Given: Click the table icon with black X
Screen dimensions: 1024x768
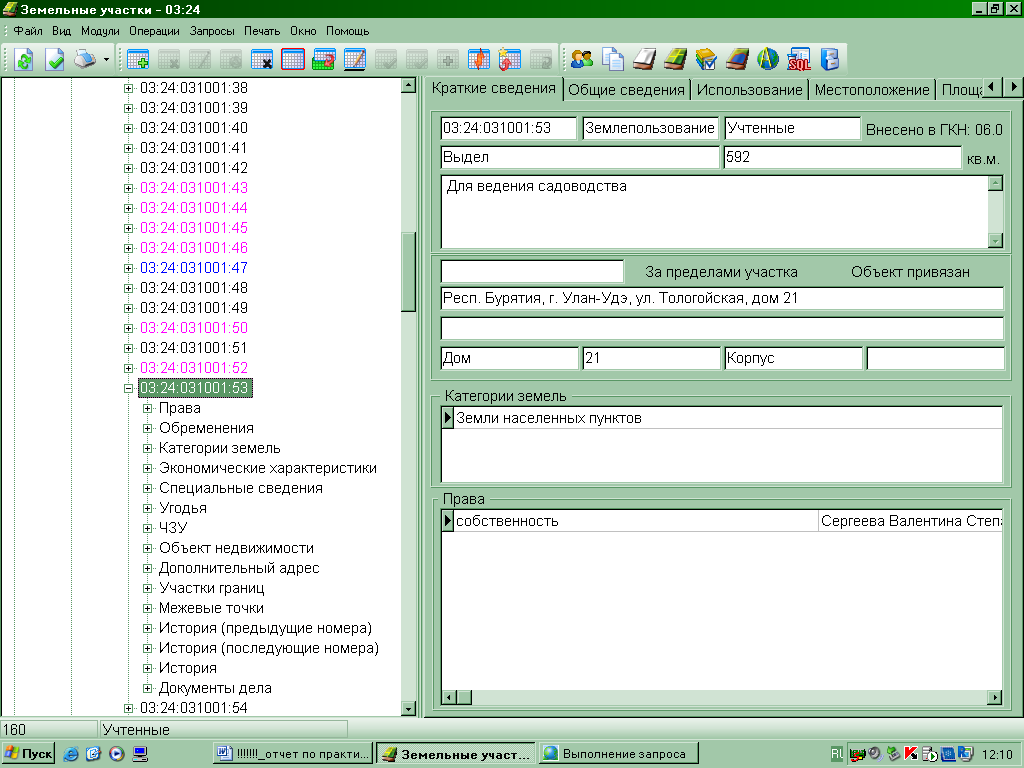Looking at the screenshot, I should [x=262, y=60].
